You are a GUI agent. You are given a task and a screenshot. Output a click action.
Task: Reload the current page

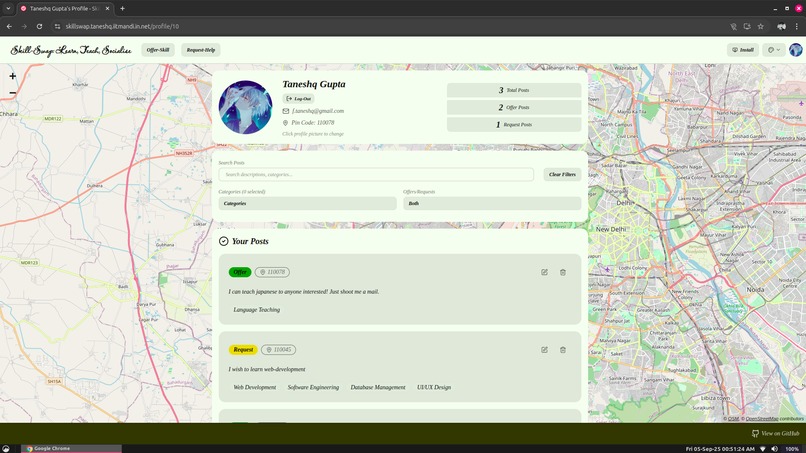[x=39, y=26]
